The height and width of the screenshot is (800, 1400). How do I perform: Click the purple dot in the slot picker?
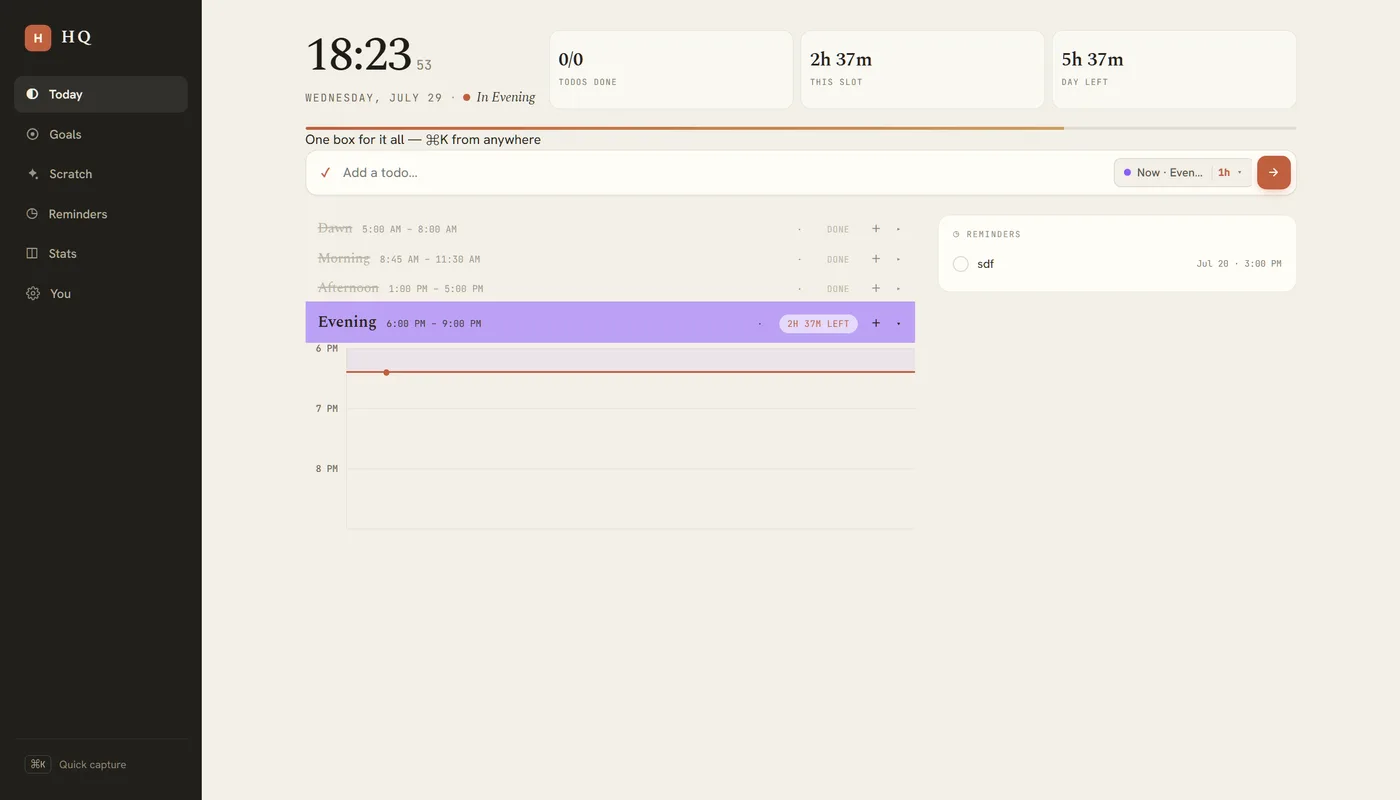pos(1127,172)
